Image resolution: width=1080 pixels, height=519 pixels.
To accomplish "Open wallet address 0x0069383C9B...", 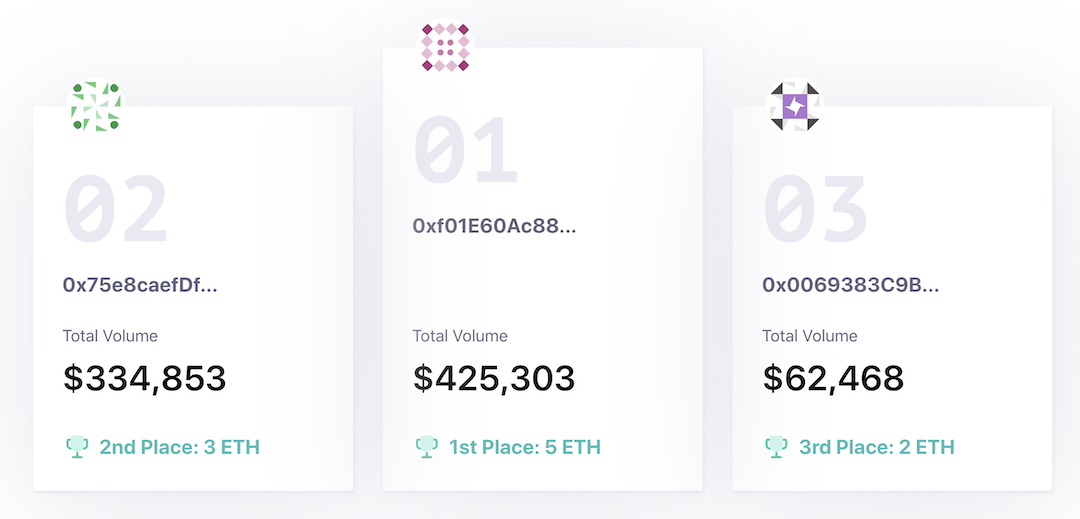I will (851, 285).
